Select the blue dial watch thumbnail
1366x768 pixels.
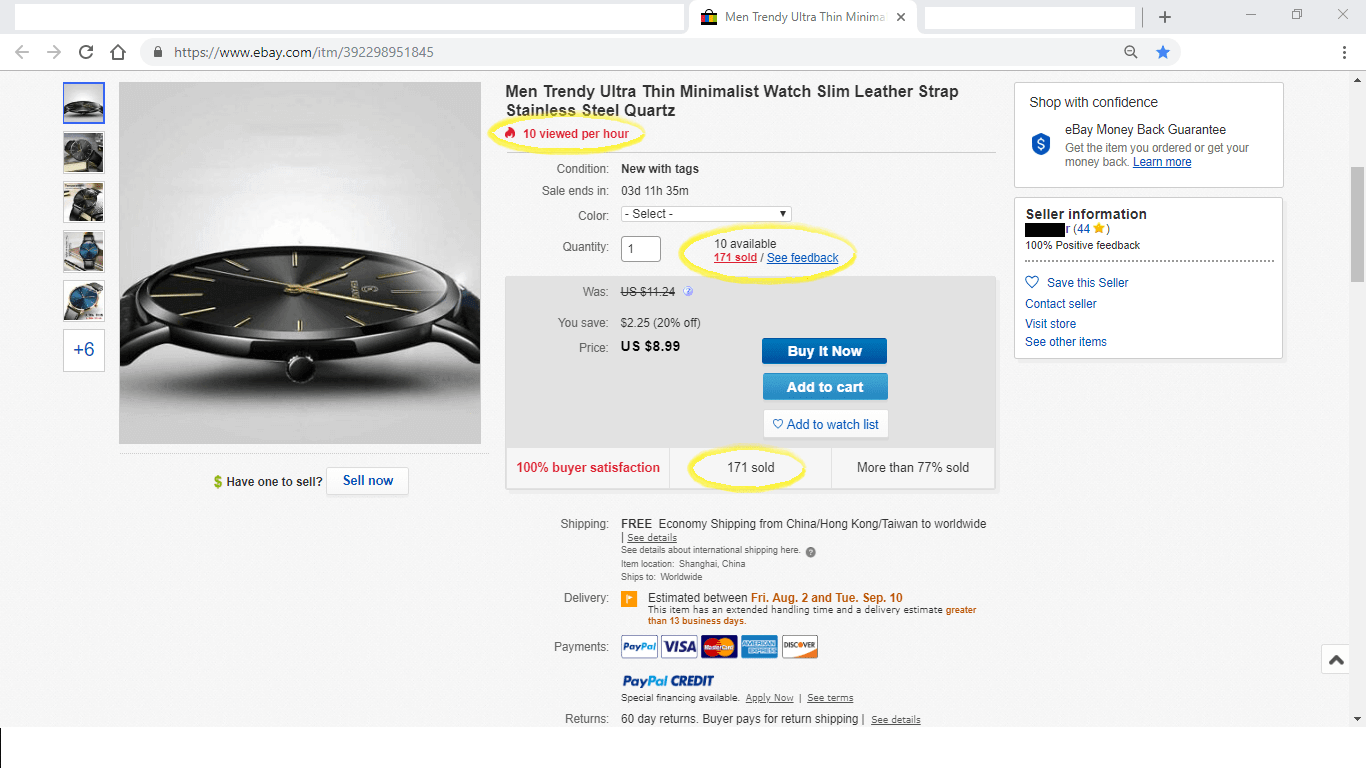84,251
